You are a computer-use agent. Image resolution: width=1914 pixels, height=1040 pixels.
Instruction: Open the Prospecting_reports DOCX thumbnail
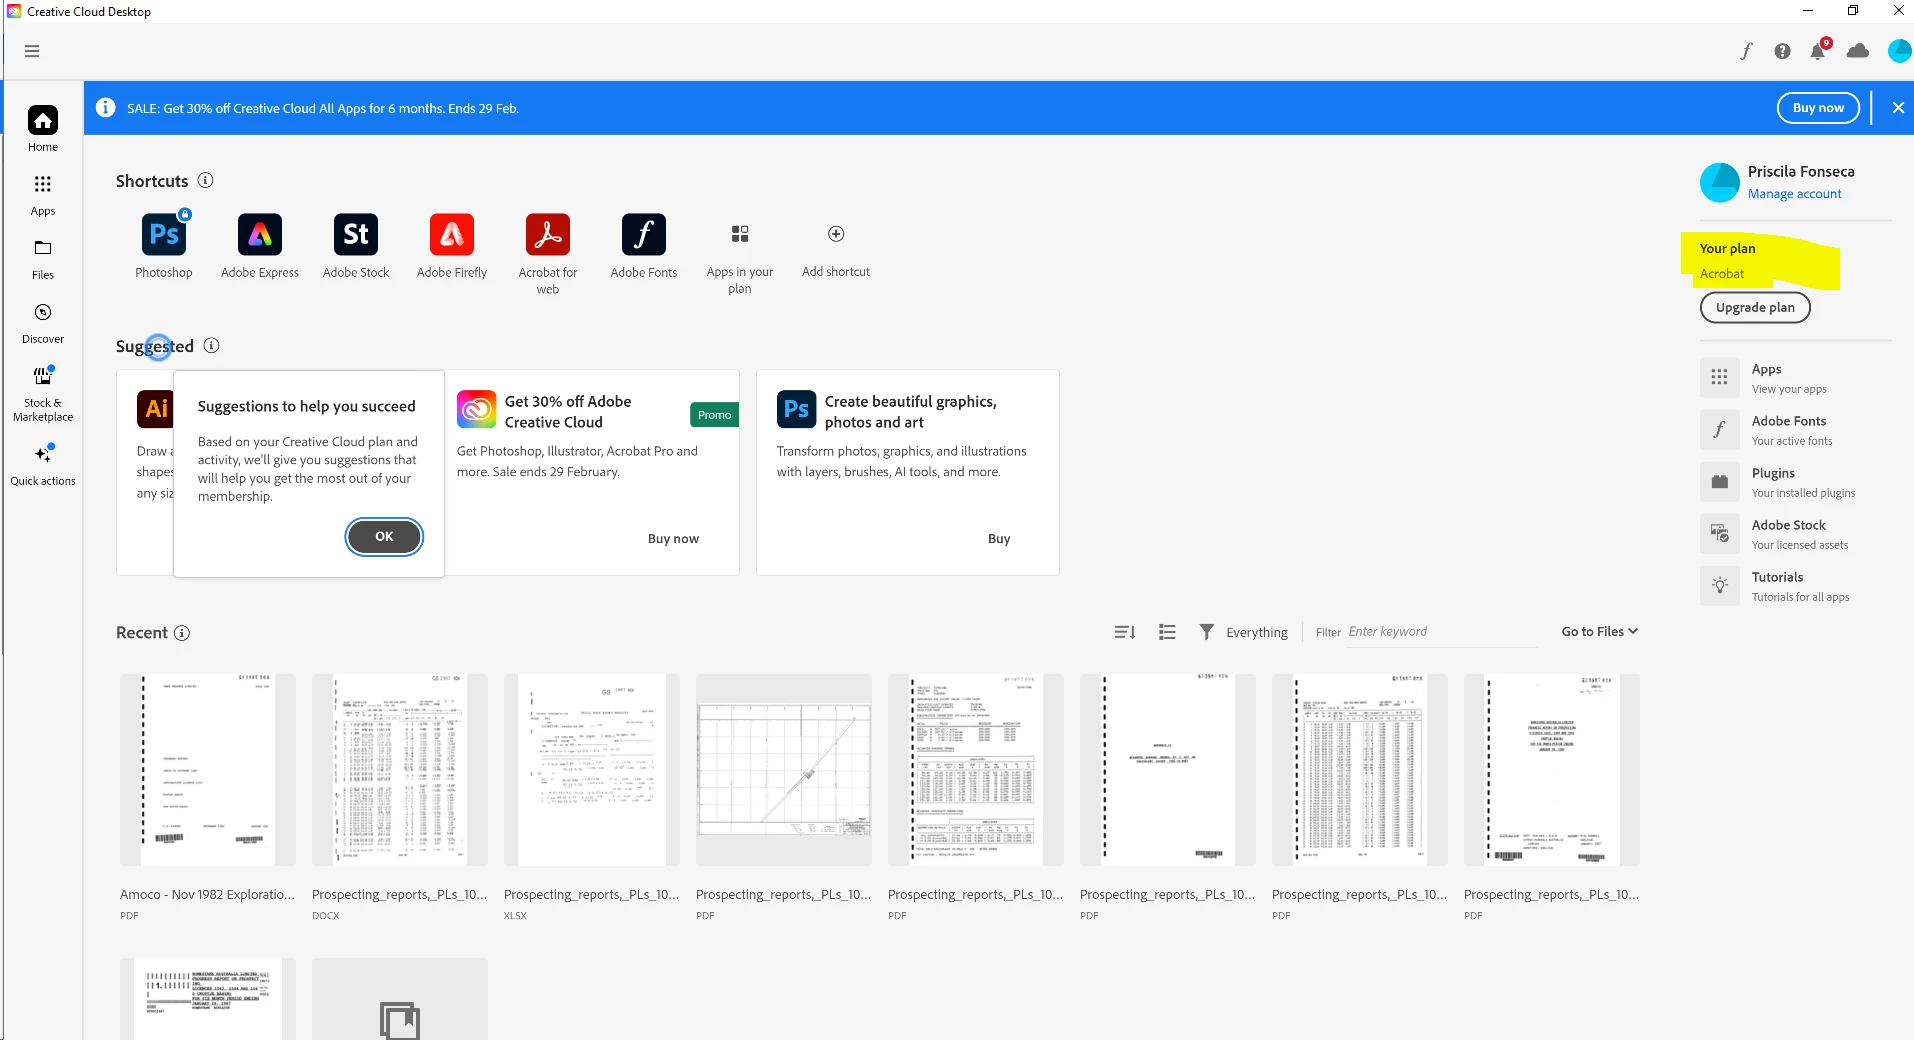pyautogui.click(x=400, y=769)
